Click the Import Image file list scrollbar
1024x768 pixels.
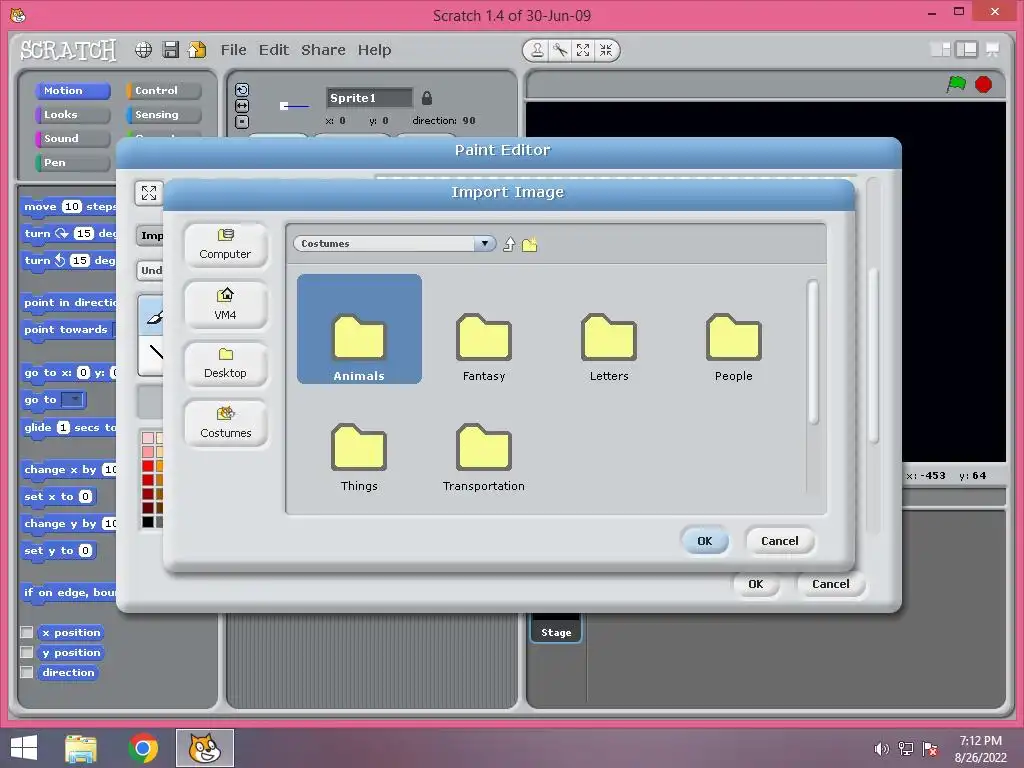pos(813,353)
